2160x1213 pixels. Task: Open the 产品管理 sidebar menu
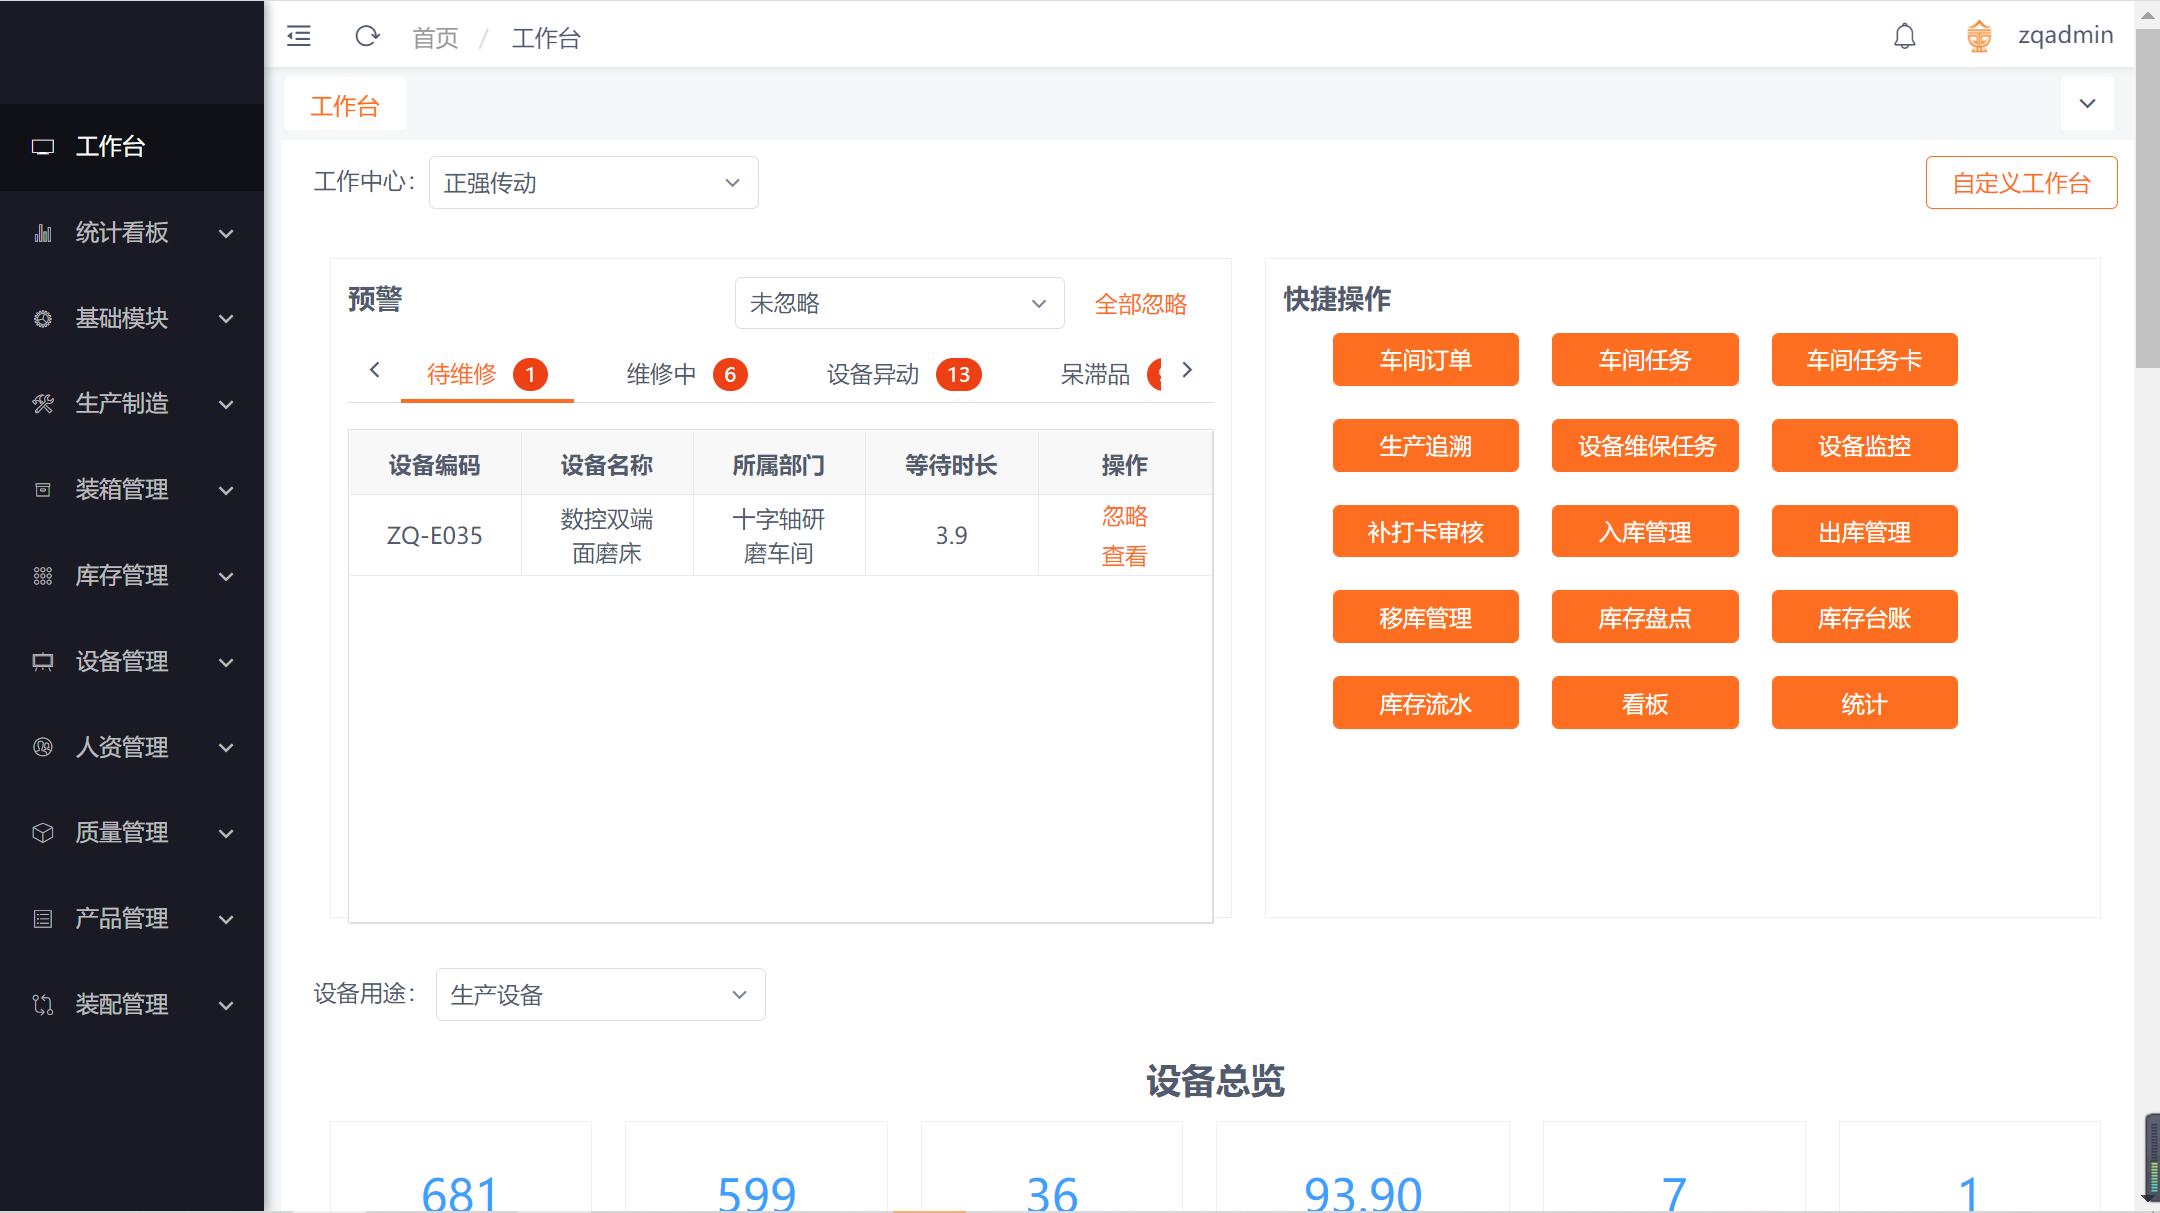[x=132, y=919]
